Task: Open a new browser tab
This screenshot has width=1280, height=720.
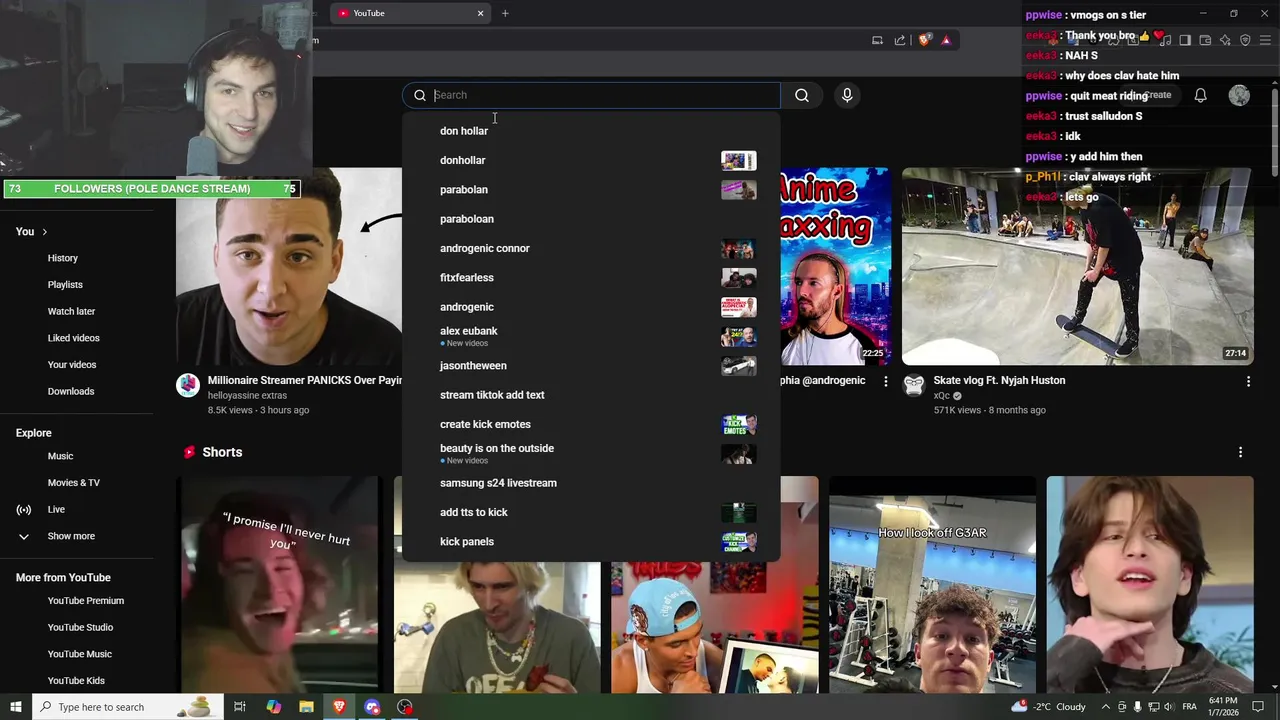Action: coord(505,13)
